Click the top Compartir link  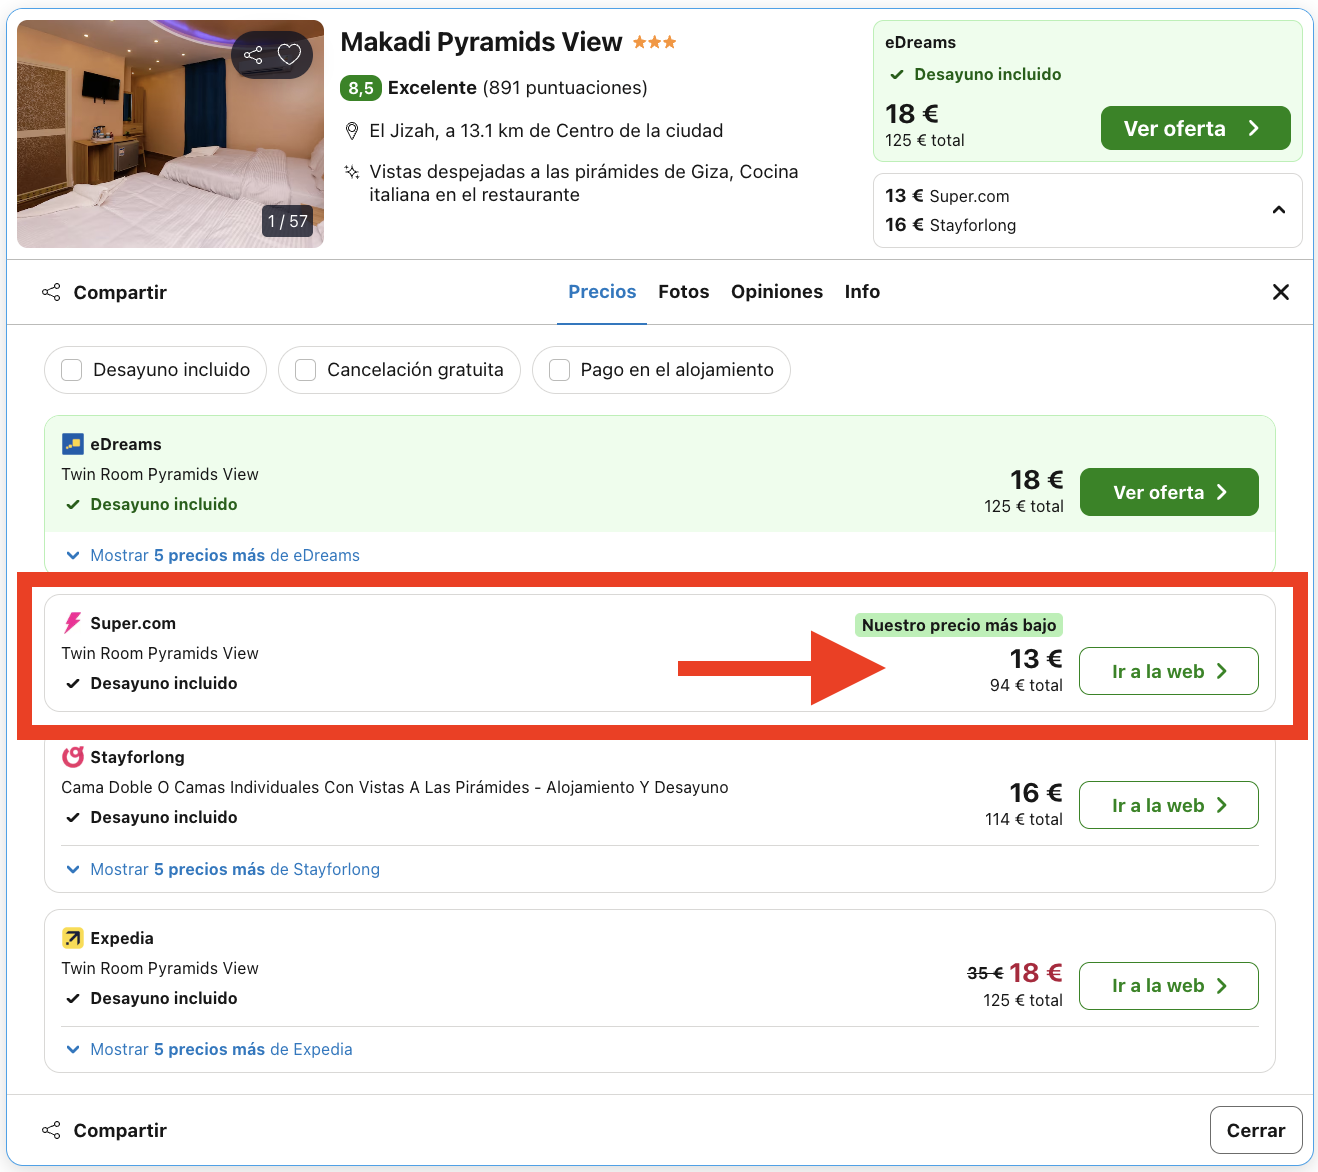[x=120, y=292]
